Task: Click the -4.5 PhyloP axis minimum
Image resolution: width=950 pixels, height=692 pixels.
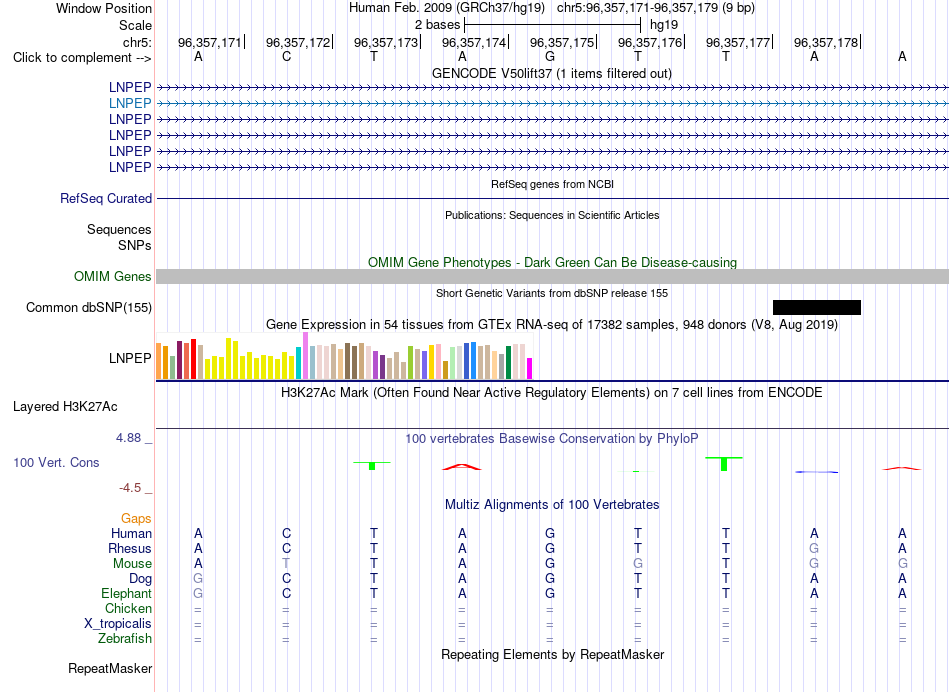Action: [x=130, y=488]
